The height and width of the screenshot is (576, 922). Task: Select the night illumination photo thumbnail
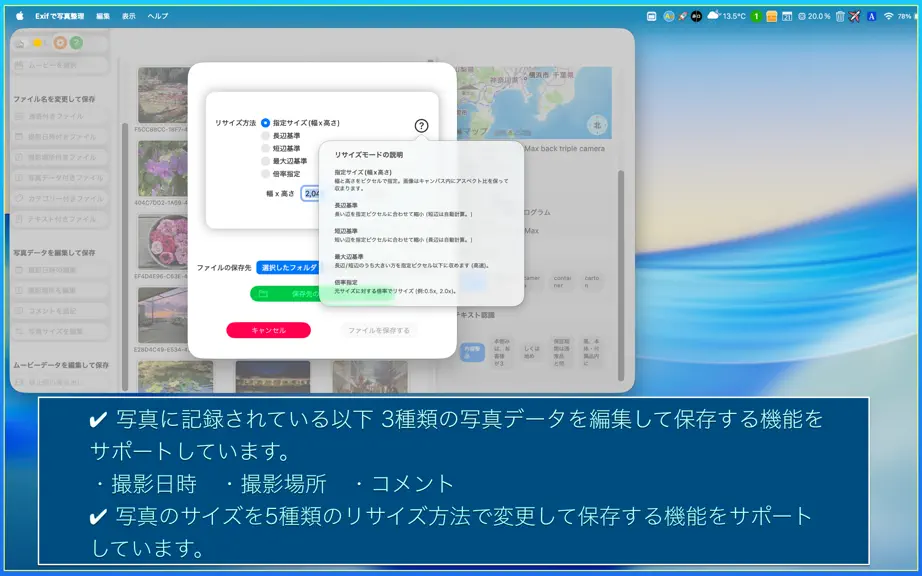(273, 377)
